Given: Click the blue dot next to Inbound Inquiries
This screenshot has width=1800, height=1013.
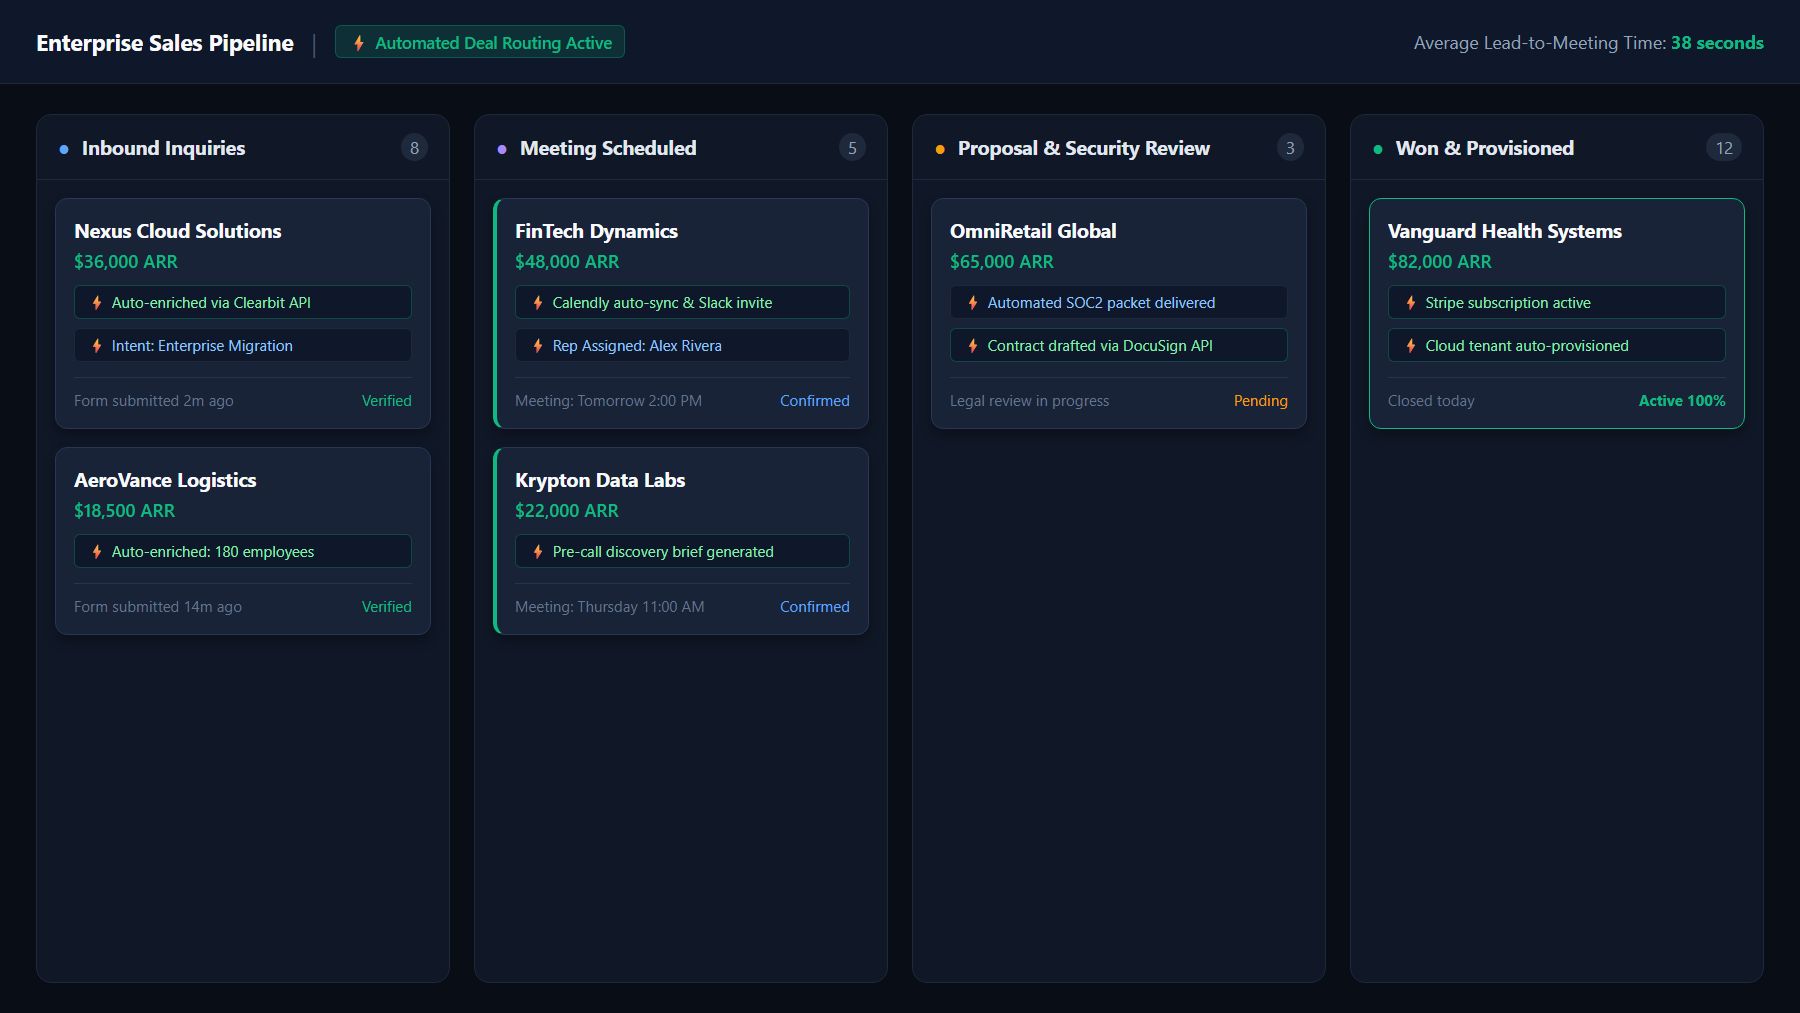Looking at the screenshot, I should click(64, 149).
